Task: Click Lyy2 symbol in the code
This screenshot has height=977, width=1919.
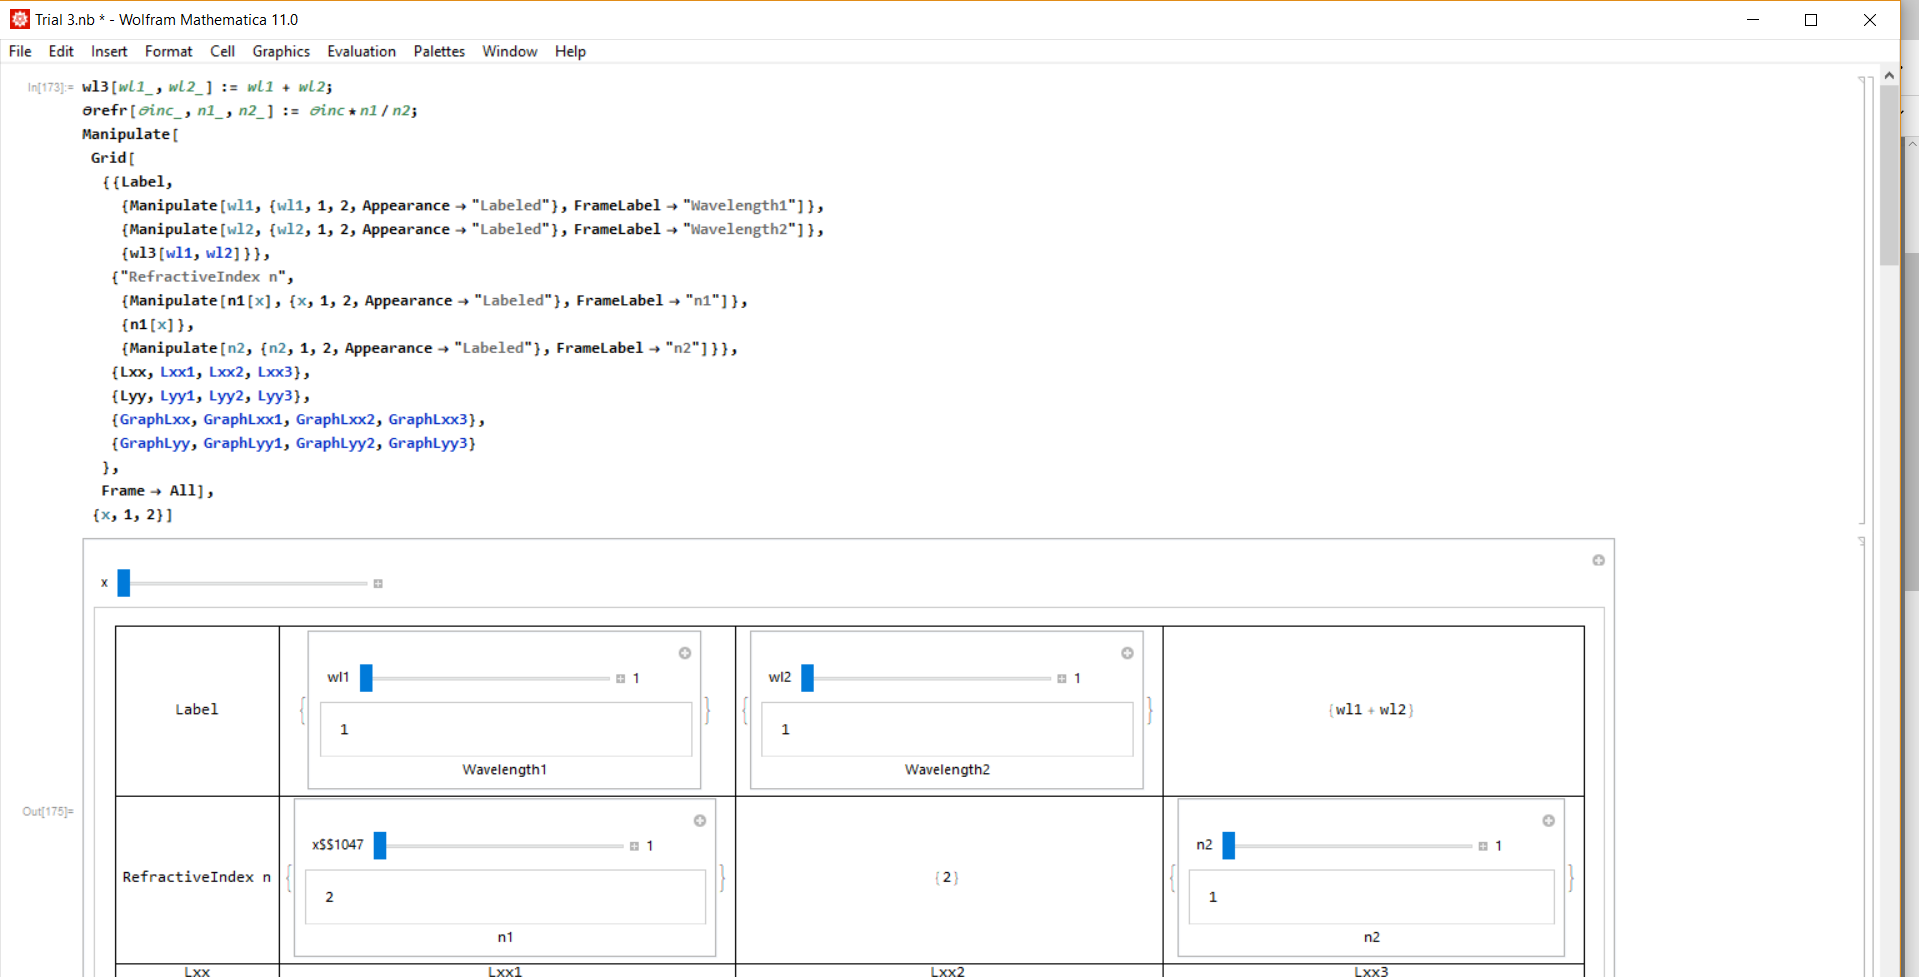Action: (x=226, y=396)
